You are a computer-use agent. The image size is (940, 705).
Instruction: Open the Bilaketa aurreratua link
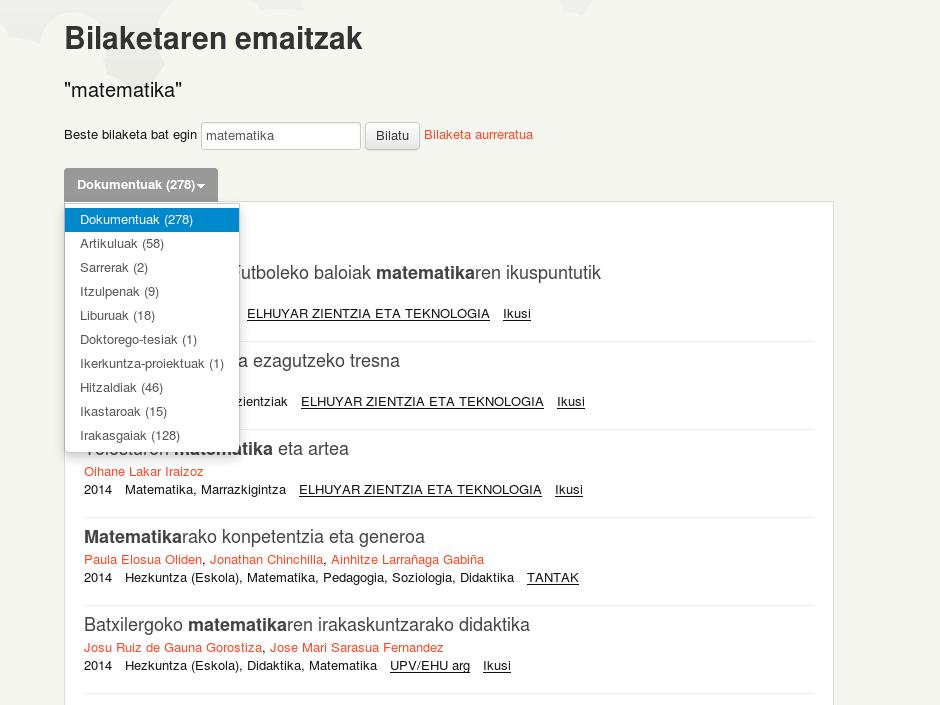coord(478,135)
